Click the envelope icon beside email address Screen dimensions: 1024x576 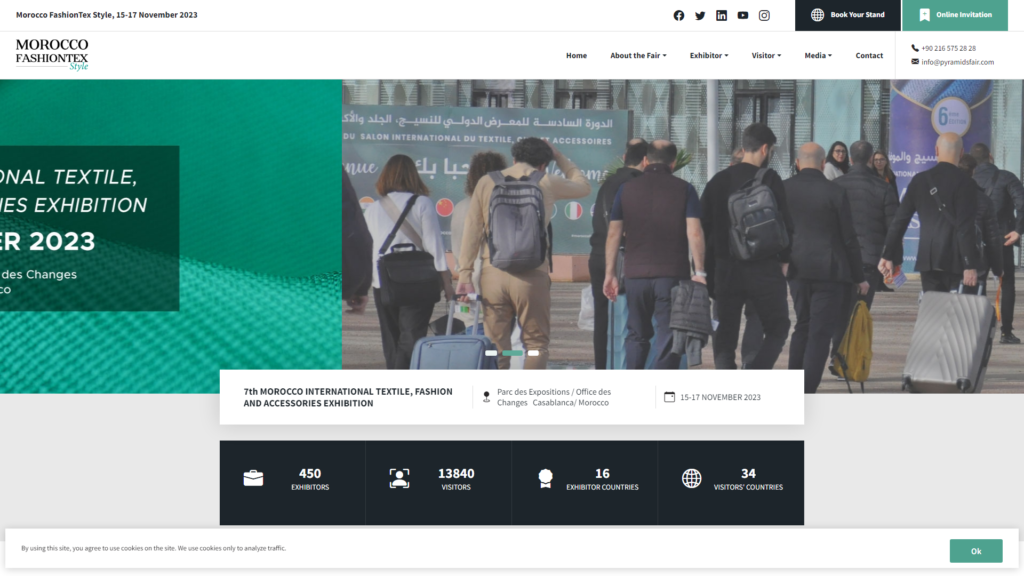[915, 61]
